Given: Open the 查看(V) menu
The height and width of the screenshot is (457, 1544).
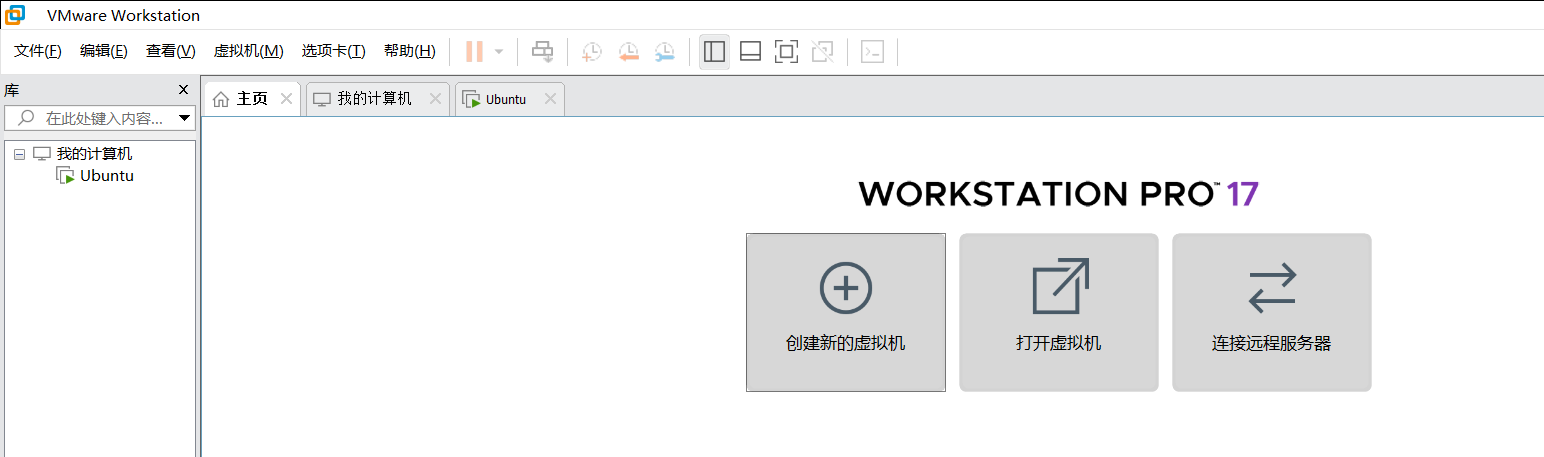Looking at the screenshot, I should [x=170, y=51].
